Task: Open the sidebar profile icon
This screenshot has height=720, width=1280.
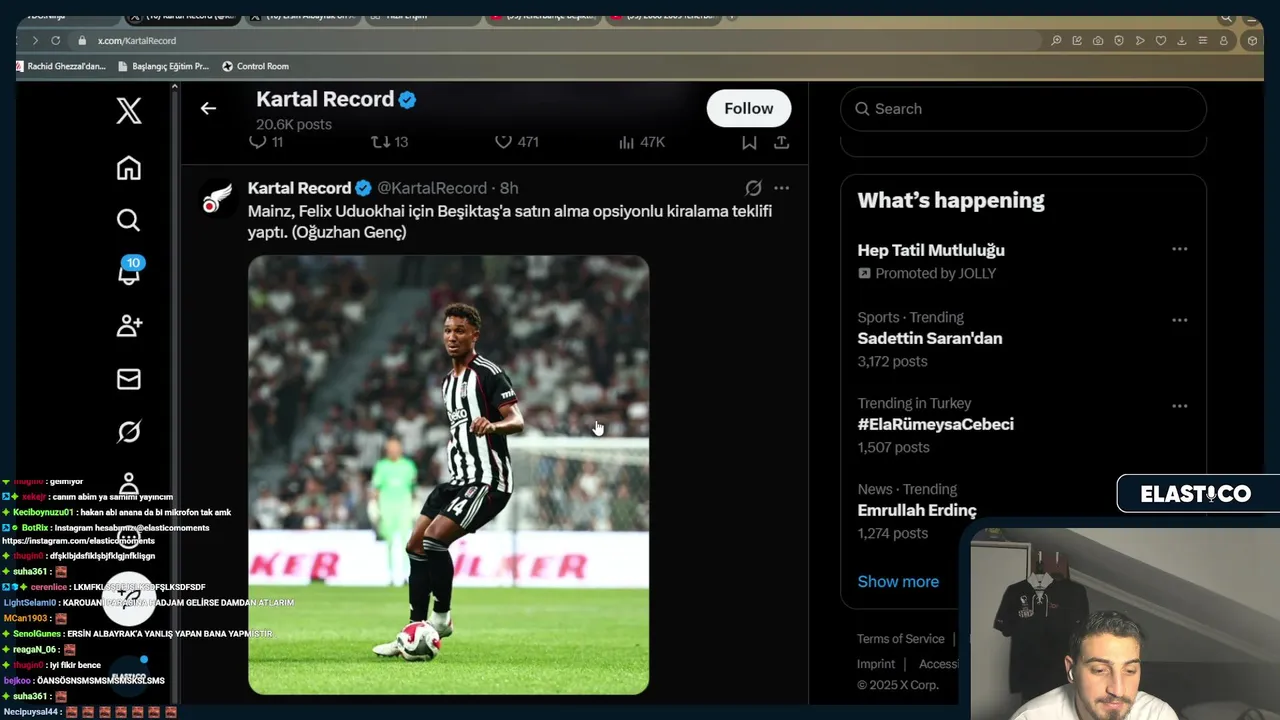Action: [129, 484]
